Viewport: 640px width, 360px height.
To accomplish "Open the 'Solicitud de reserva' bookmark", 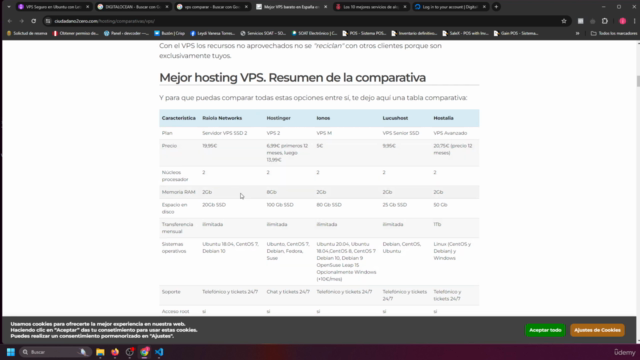I will 27,33.
